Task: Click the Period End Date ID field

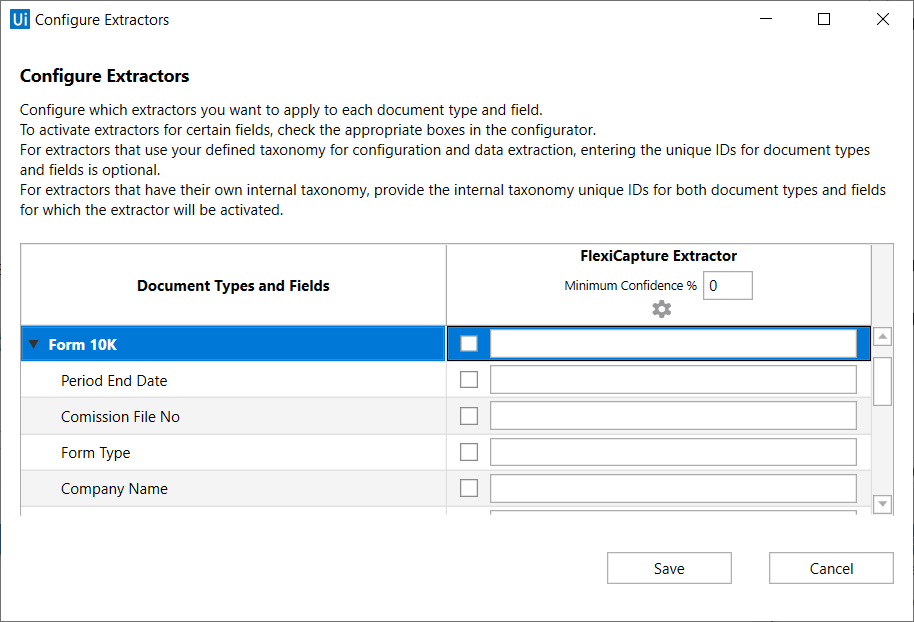Action: pyautogui.click(x=672, y=379)
